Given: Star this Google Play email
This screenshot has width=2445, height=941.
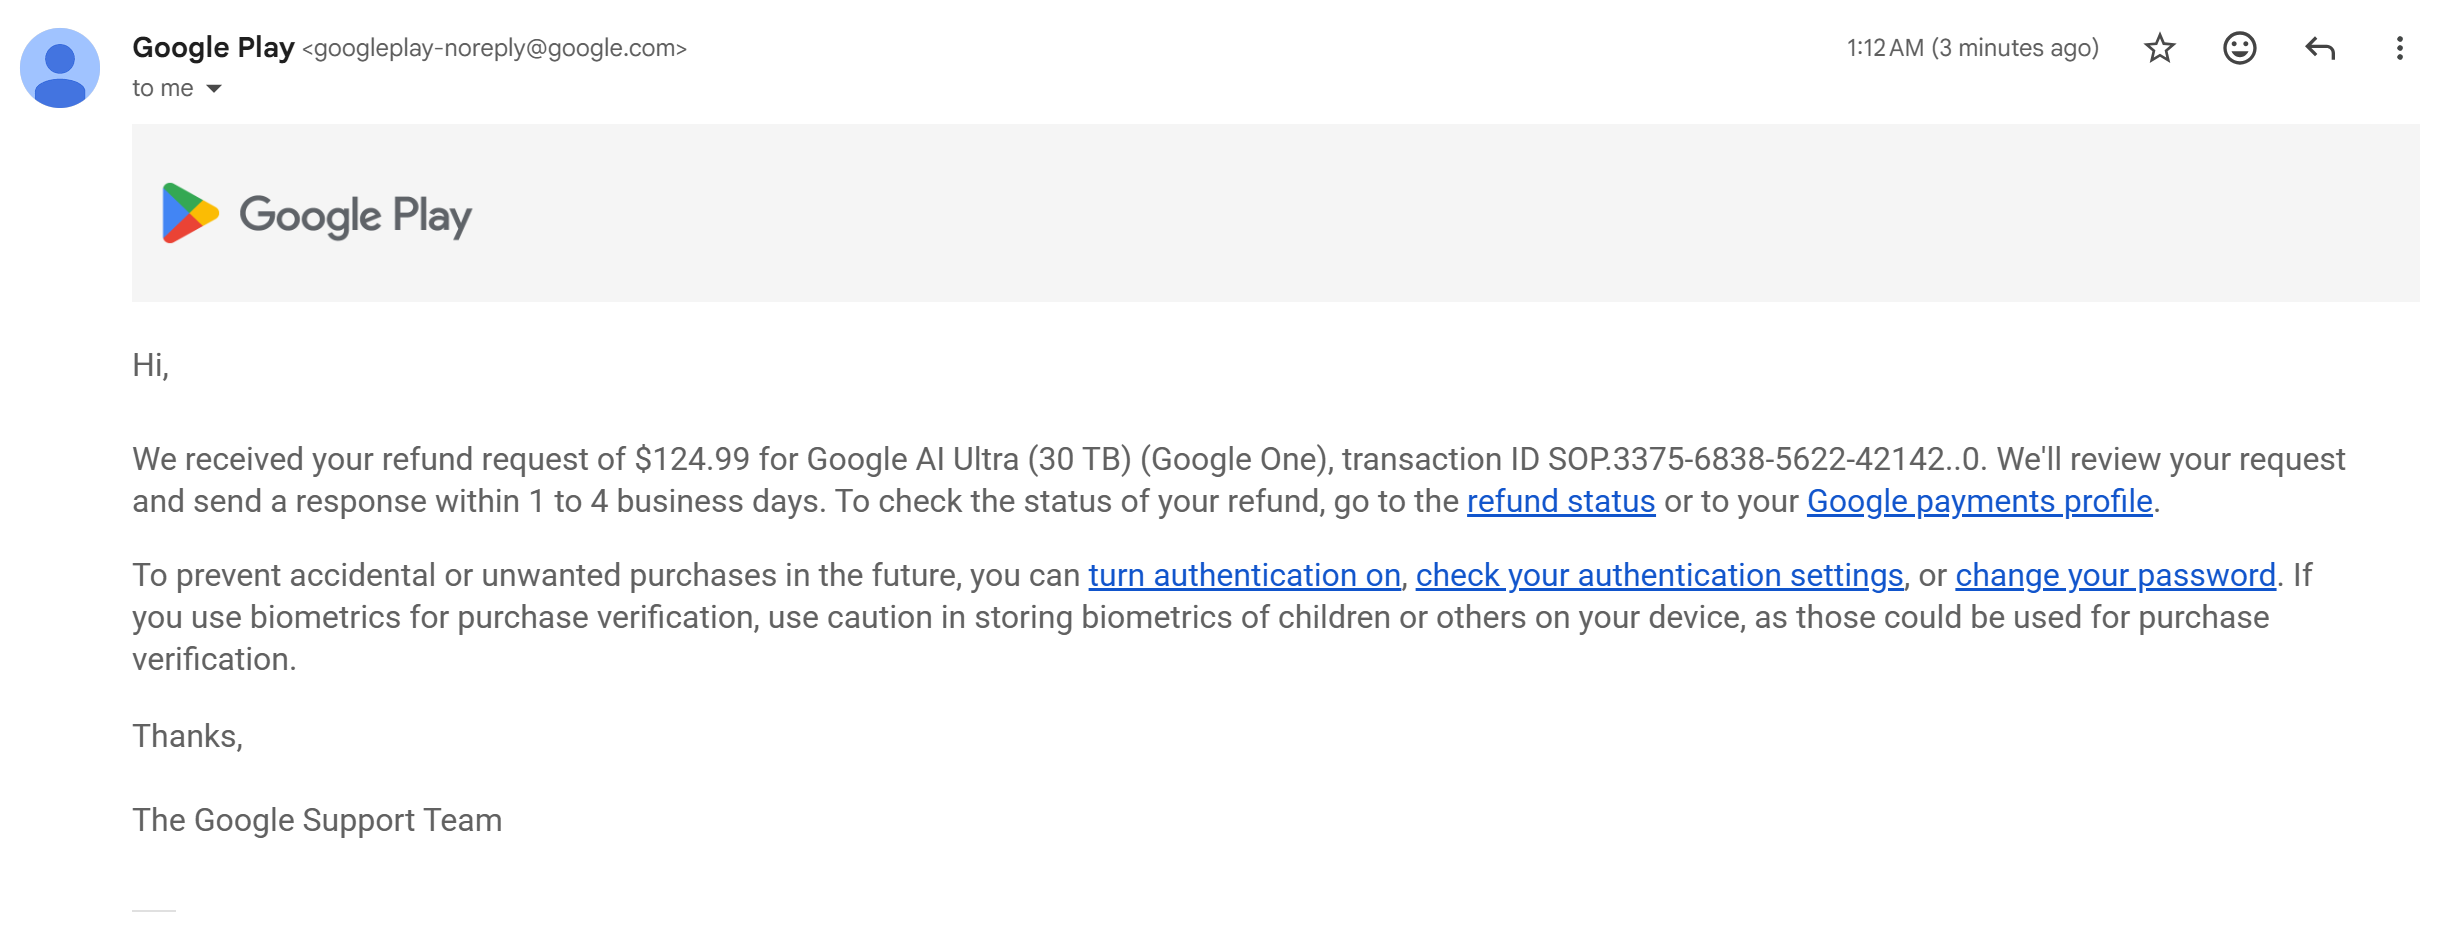Looking at the screenshot, I should coord(2160,48).
